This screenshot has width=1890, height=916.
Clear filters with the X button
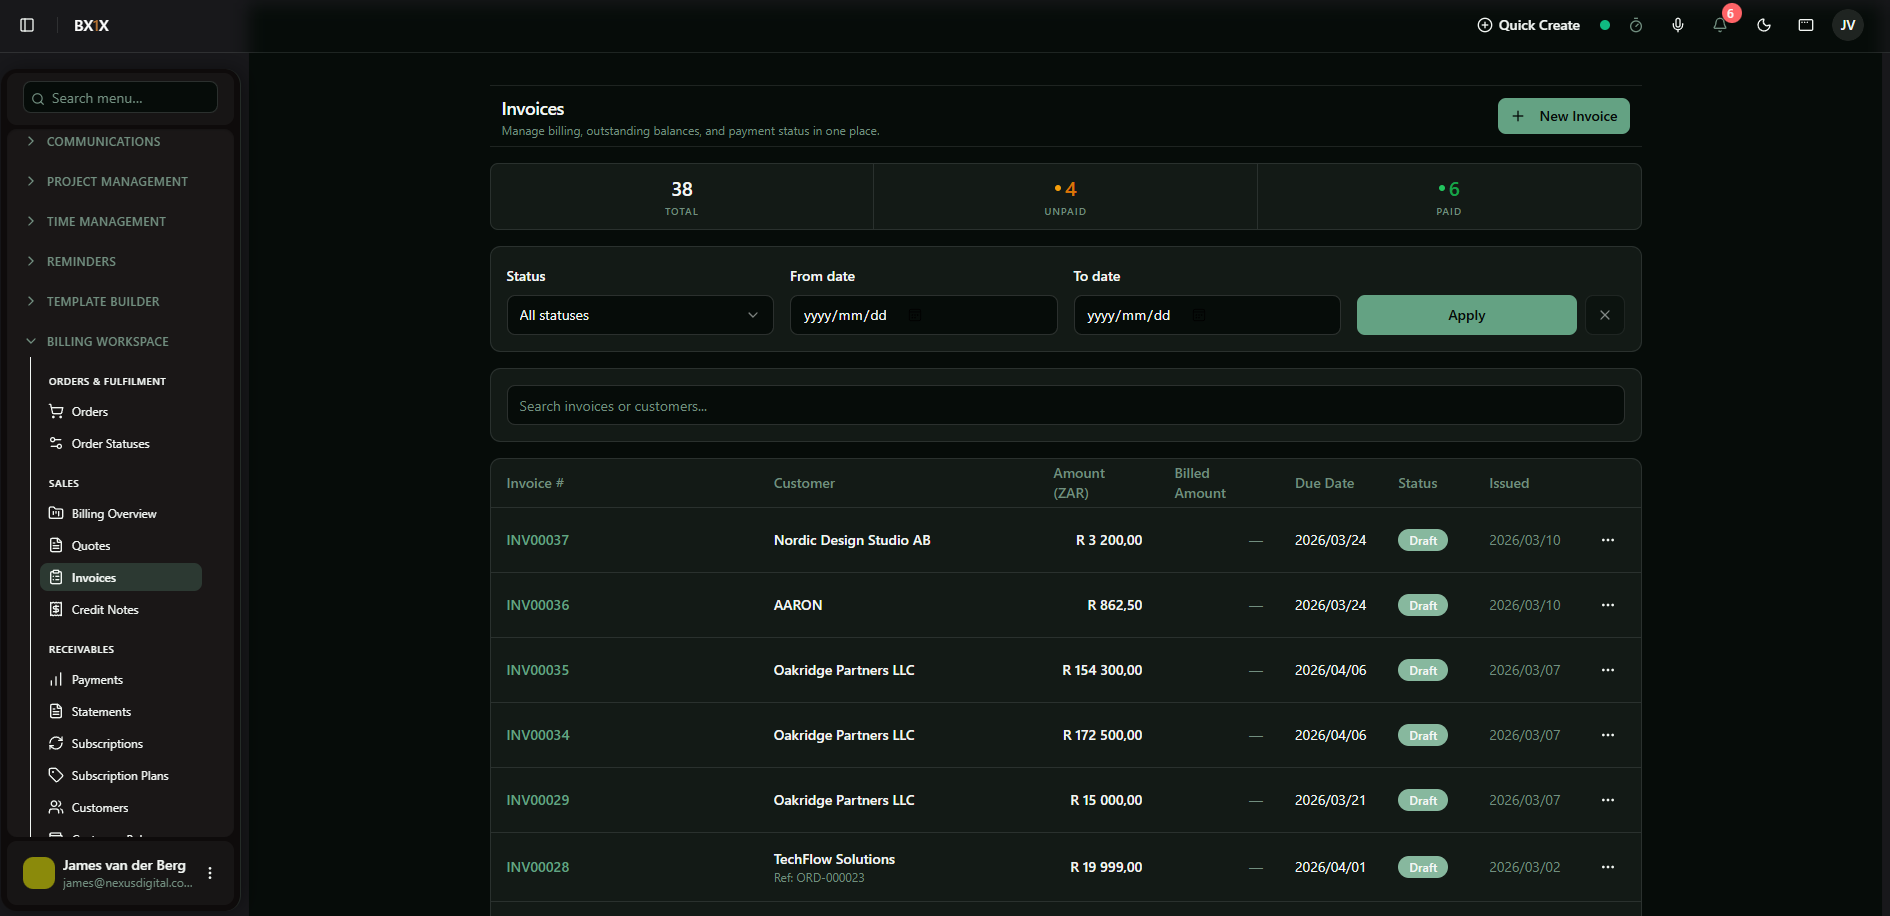tap(1605, 315)
